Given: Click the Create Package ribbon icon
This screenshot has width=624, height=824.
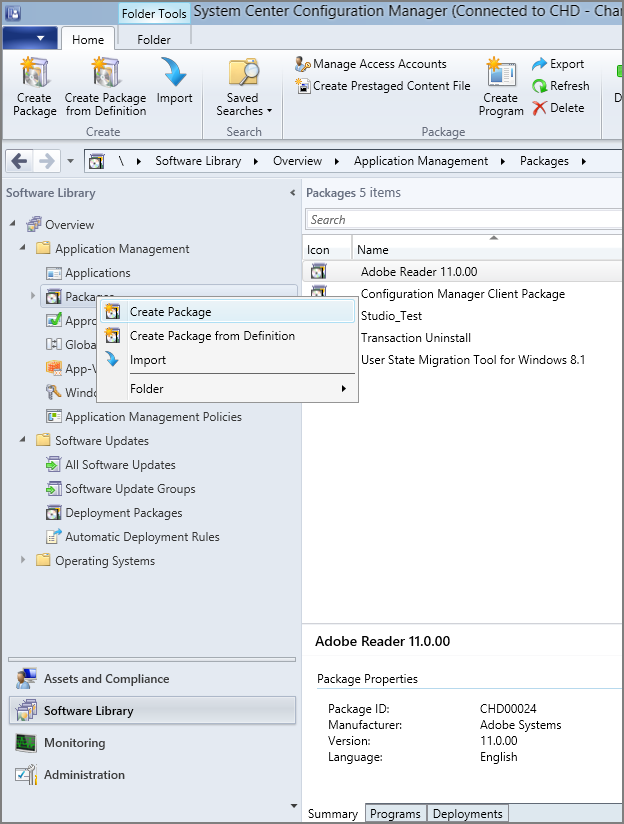Looking at the screenshot, I should (35, 87).
